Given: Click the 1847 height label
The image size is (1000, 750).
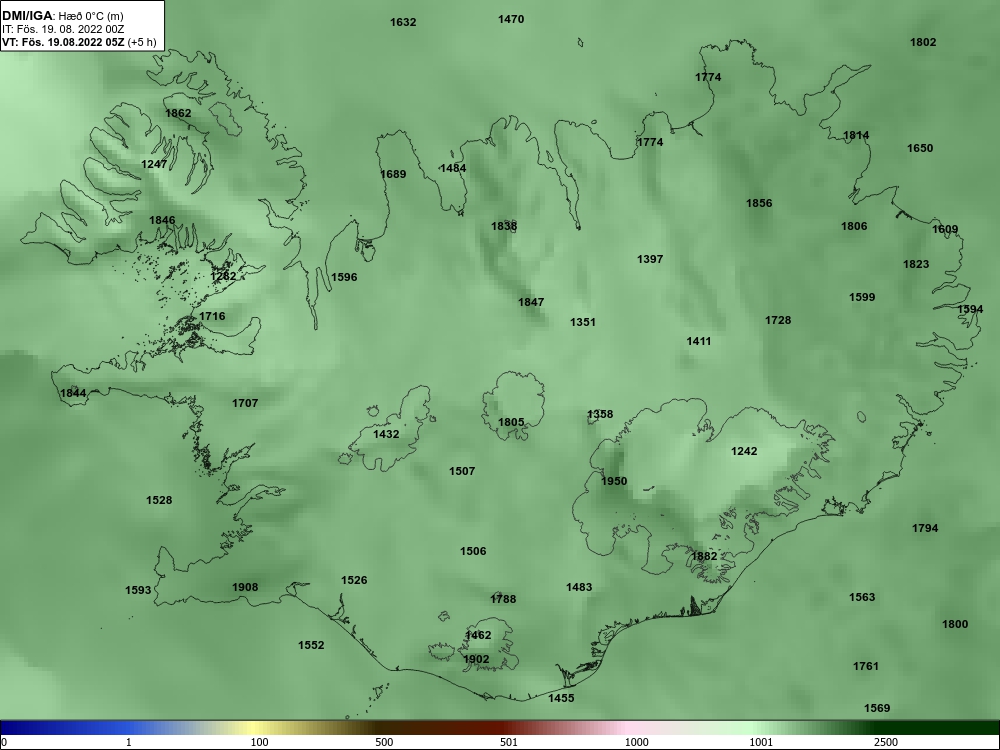Looking at the screenshot, I should point(531,302).
